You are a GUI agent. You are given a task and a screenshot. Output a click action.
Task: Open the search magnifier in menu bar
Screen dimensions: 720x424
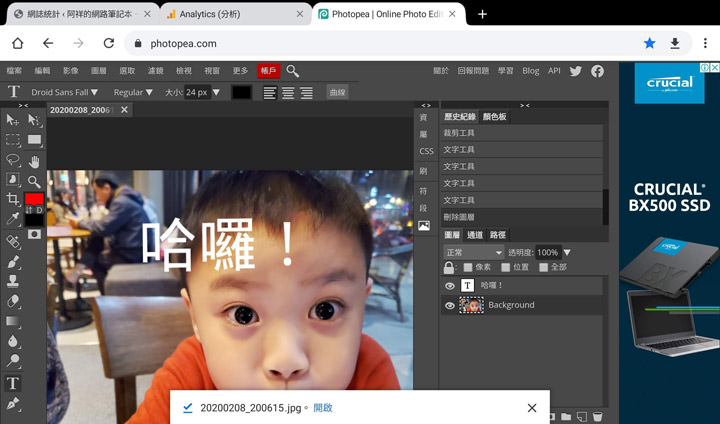pyautogui.click(x=292, y=71)
